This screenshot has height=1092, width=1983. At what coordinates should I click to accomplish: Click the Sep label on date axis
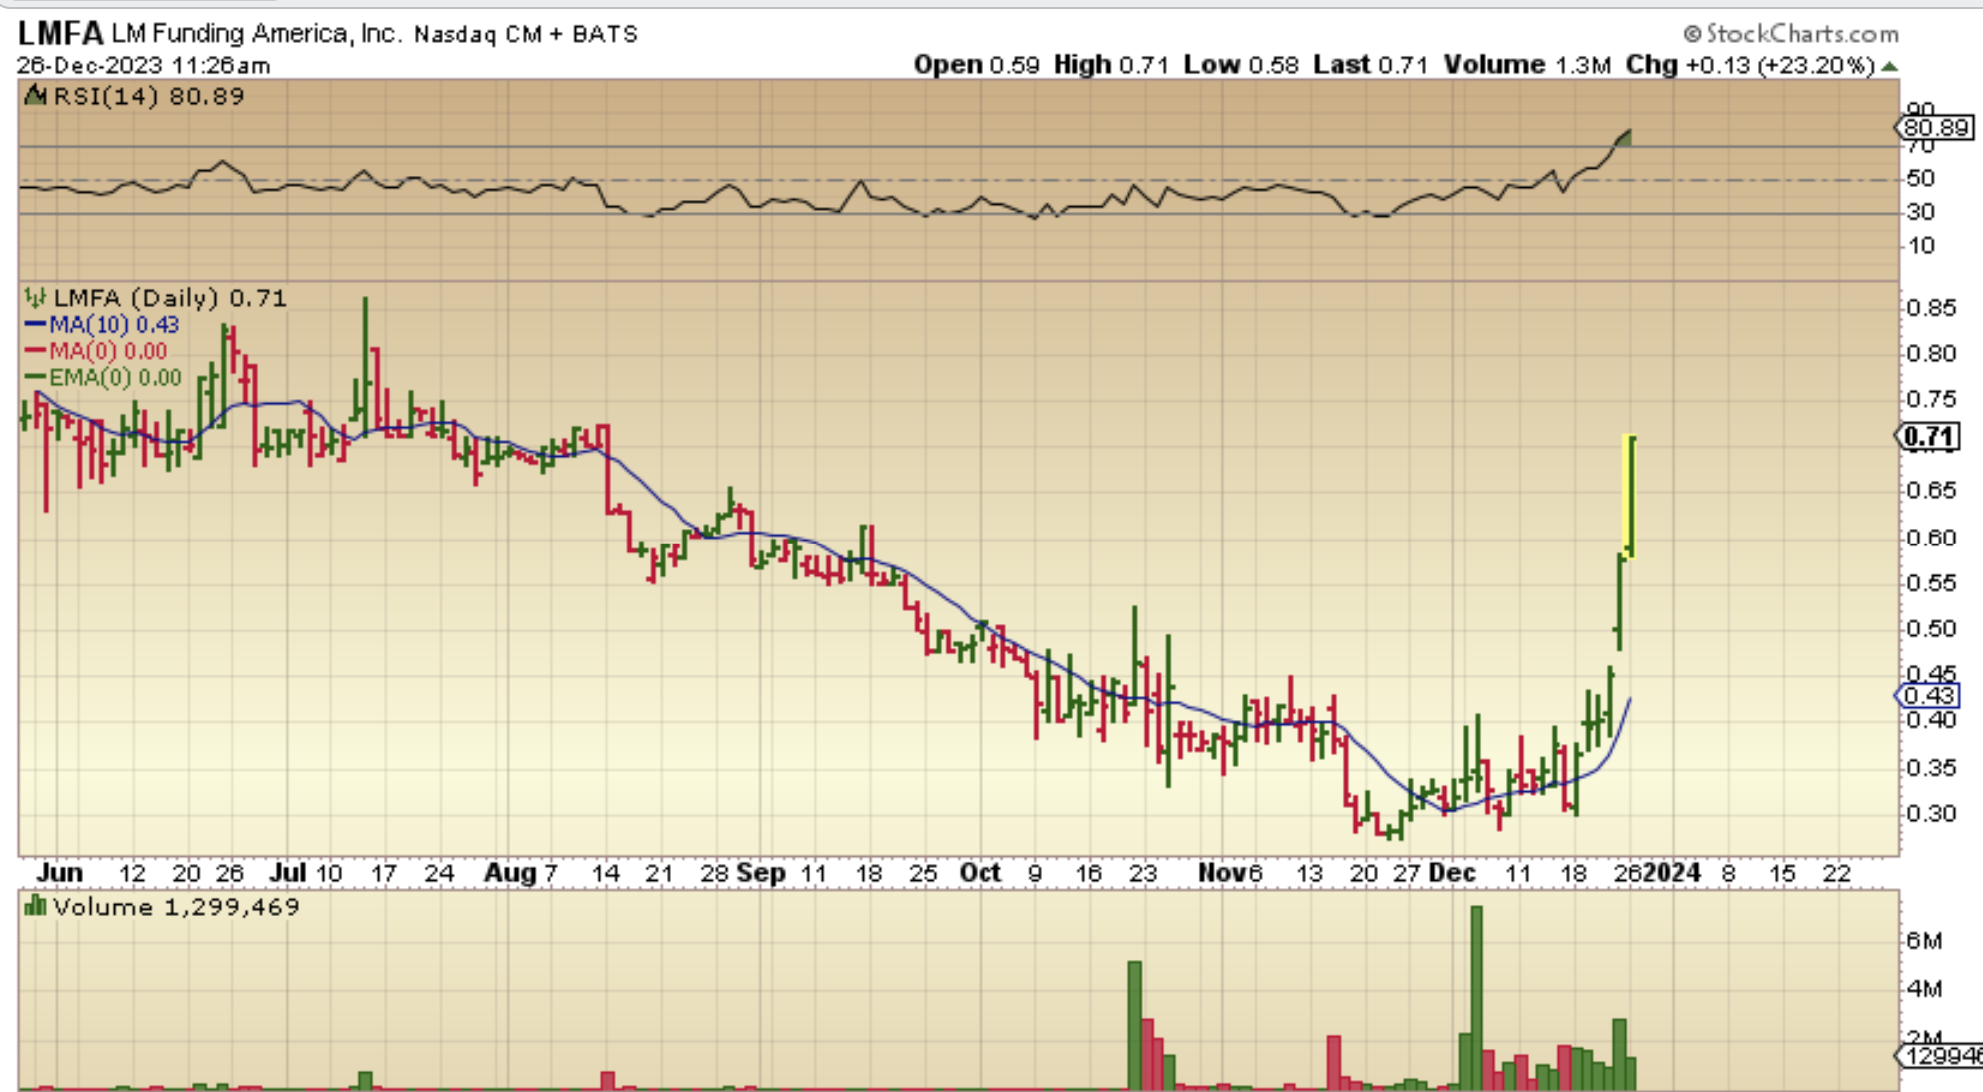pos(761,873)
